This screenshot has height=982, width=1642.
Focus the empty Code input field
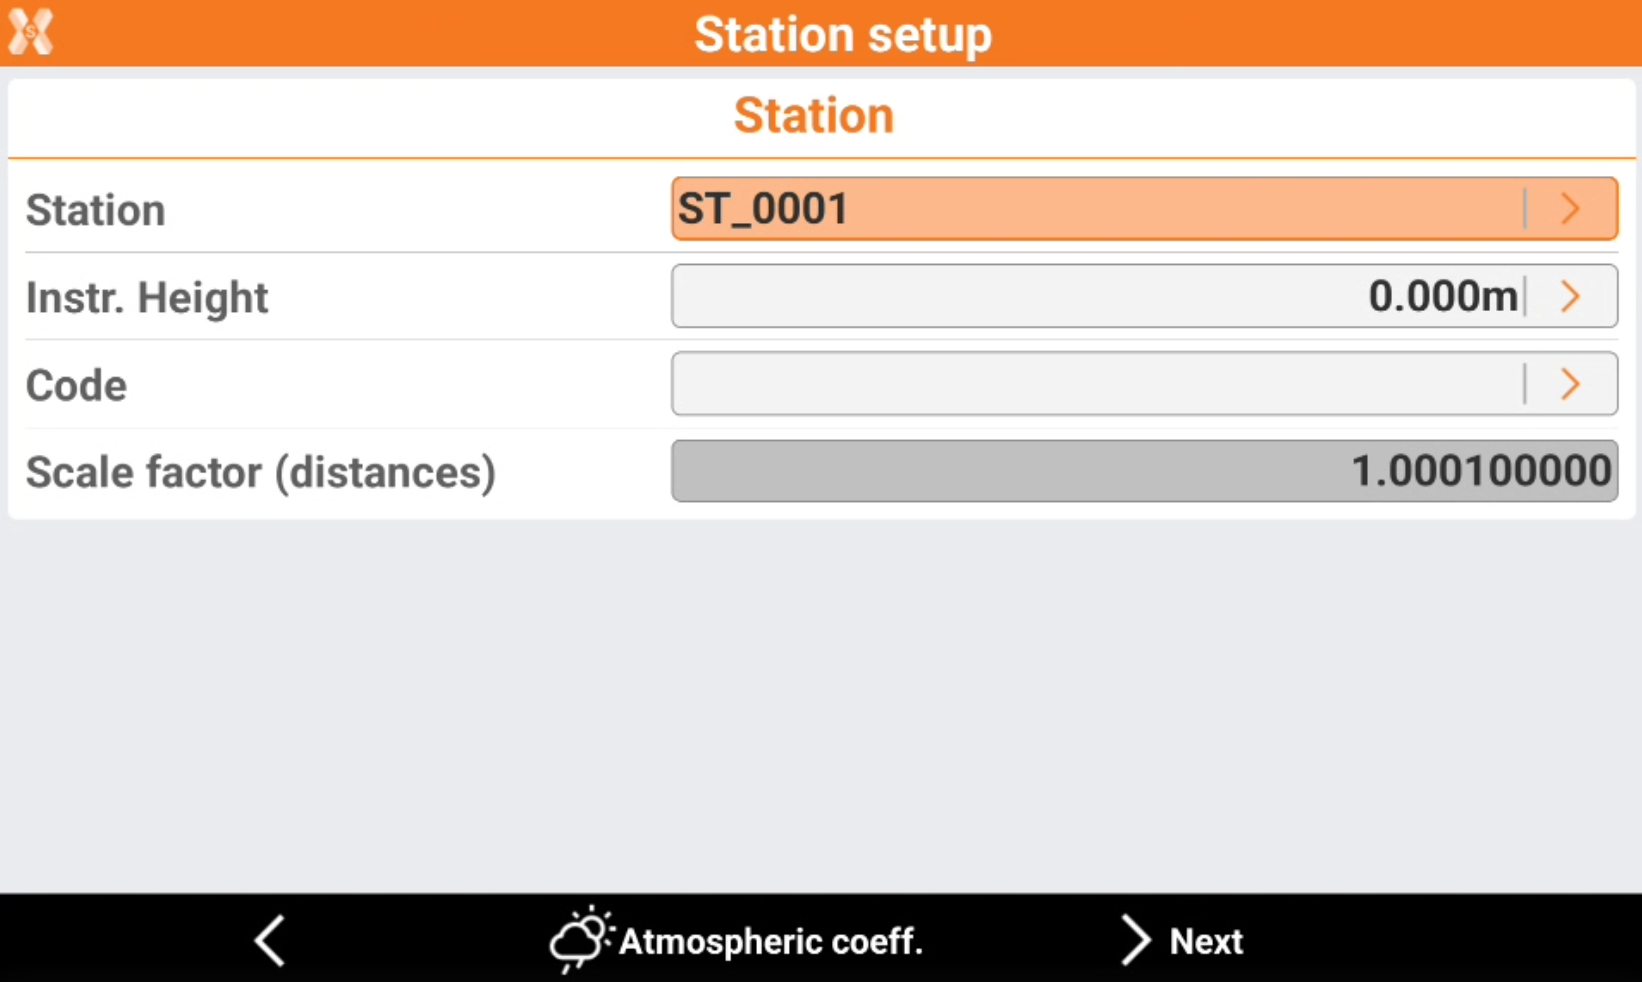pyautogui.click(x=1095, y=384)
